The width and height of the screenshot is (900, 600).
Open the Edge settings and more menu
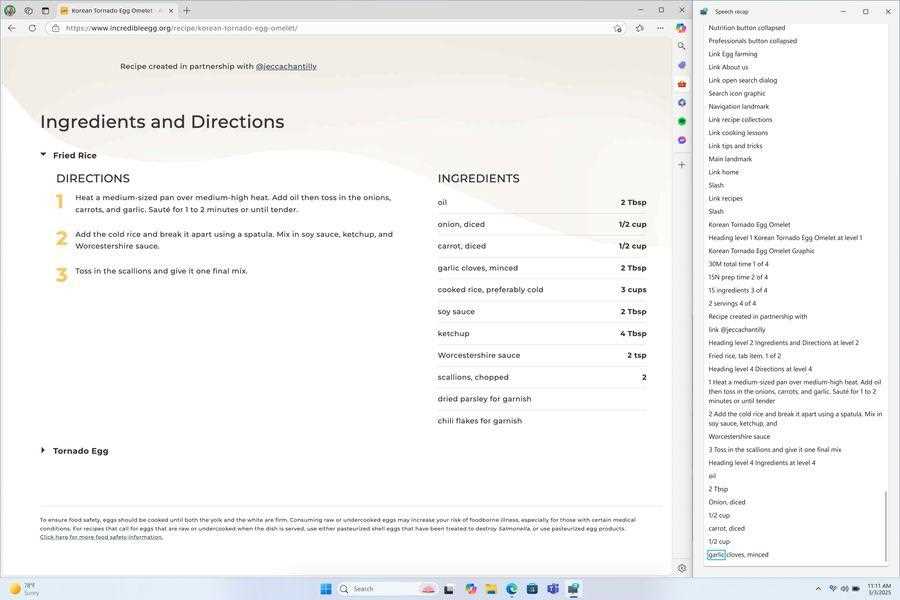660,28
